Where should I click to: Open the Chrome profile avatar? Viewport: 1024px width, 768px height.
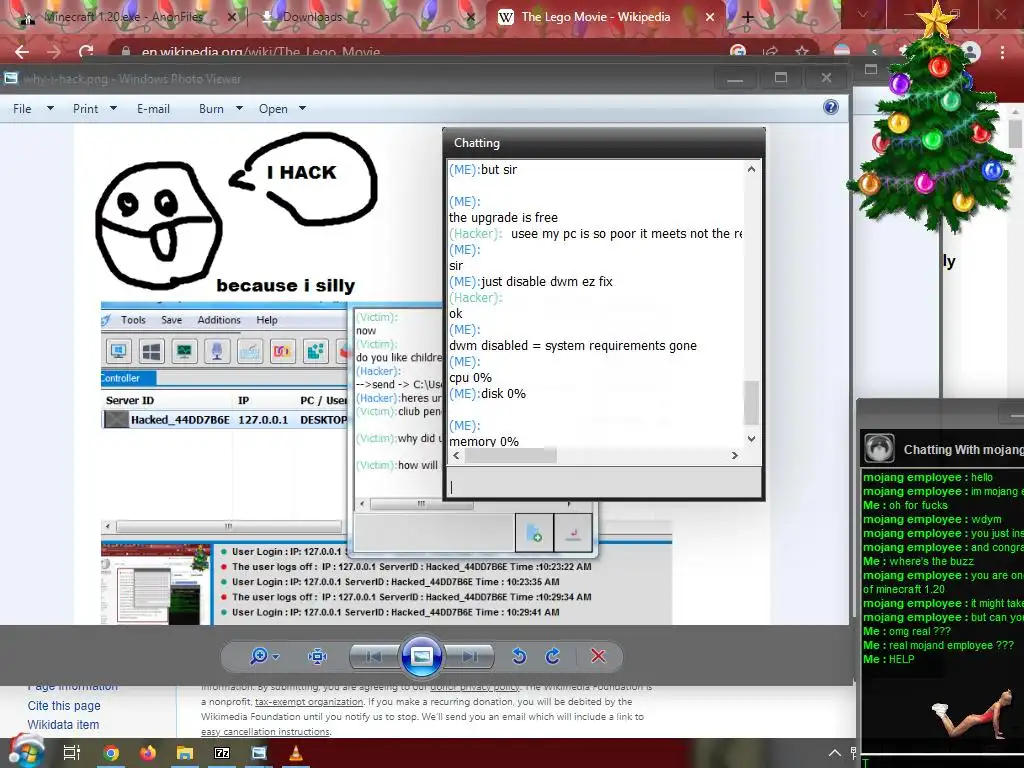tap(971, 52)
